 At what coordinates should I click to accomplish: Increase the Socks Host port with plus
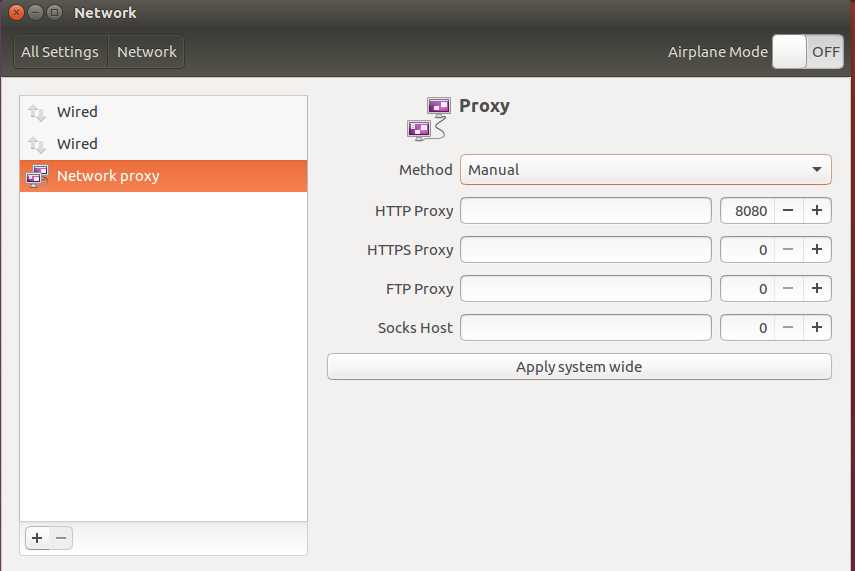pyautogui.click(x=817, y=328)
